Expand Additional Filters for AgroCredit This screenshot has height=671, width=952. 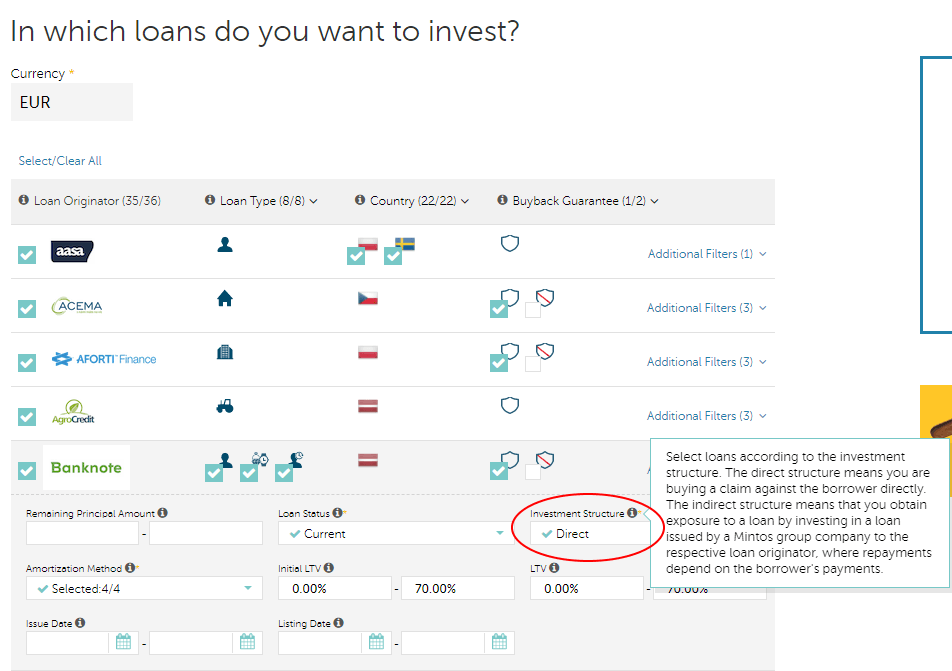pyautogui.click(x=706, y=416)
